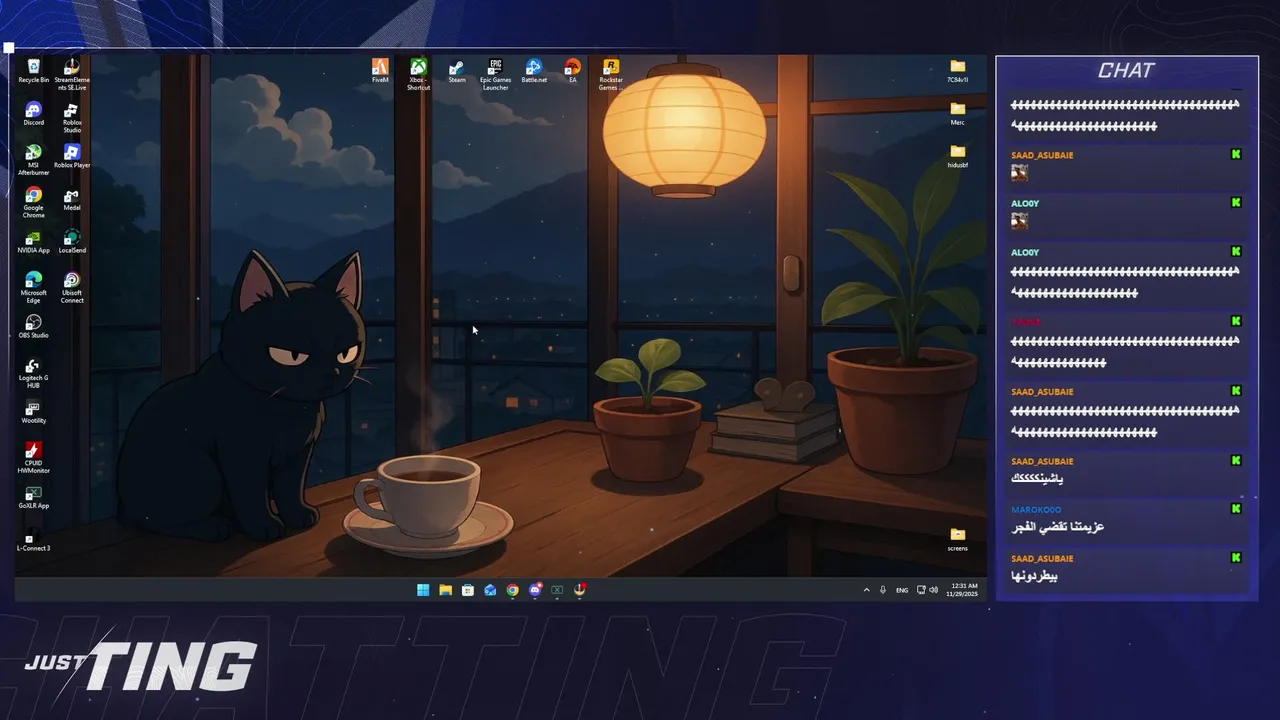
Task: Open the volume speaker icon in the tray
Action: [933, 590]
